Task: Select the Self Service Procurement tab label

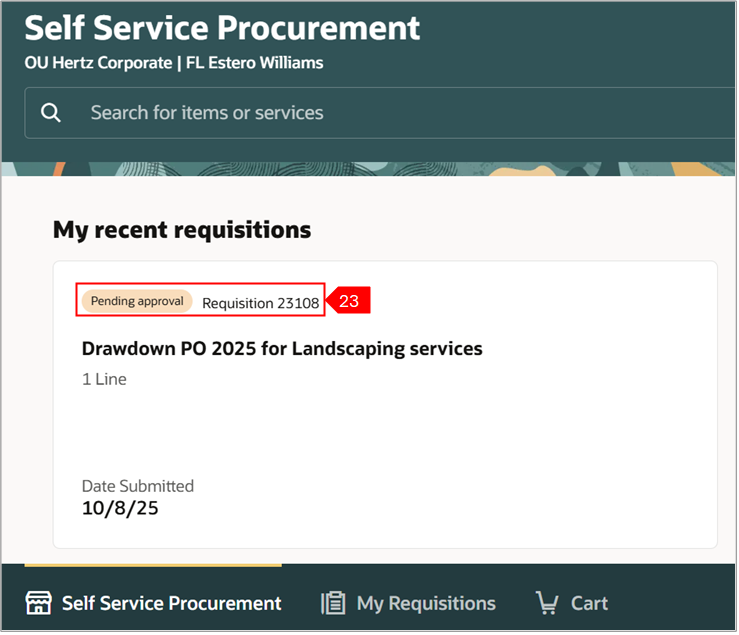Action: (172, 603)
